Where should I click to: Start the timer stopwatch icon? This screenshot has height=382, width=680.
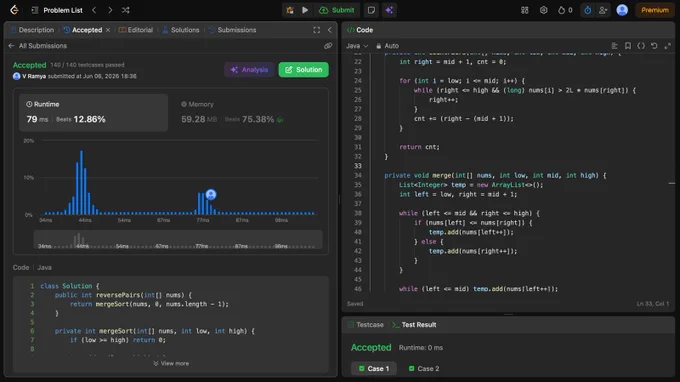pos(588,10)
